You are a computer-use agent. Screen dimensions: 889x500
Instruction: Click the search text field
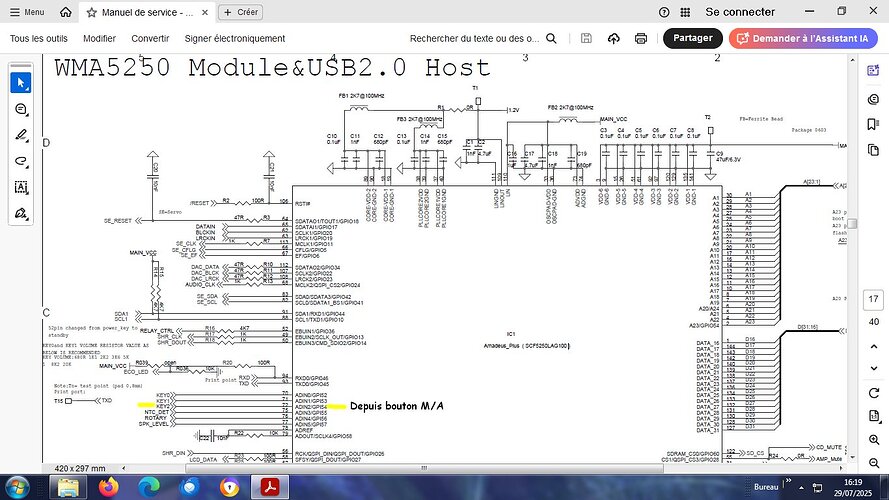(x=474, y=39)
